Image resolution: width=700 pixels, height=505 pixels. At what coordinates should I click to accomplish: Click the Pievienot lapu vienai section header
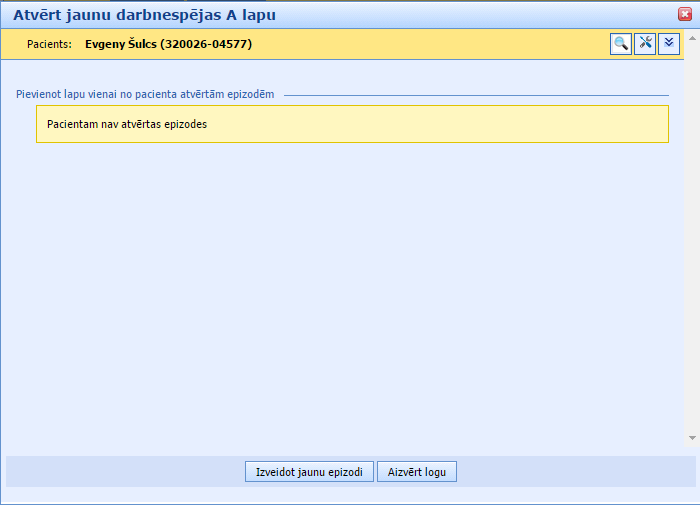click(x=145, y=95)
